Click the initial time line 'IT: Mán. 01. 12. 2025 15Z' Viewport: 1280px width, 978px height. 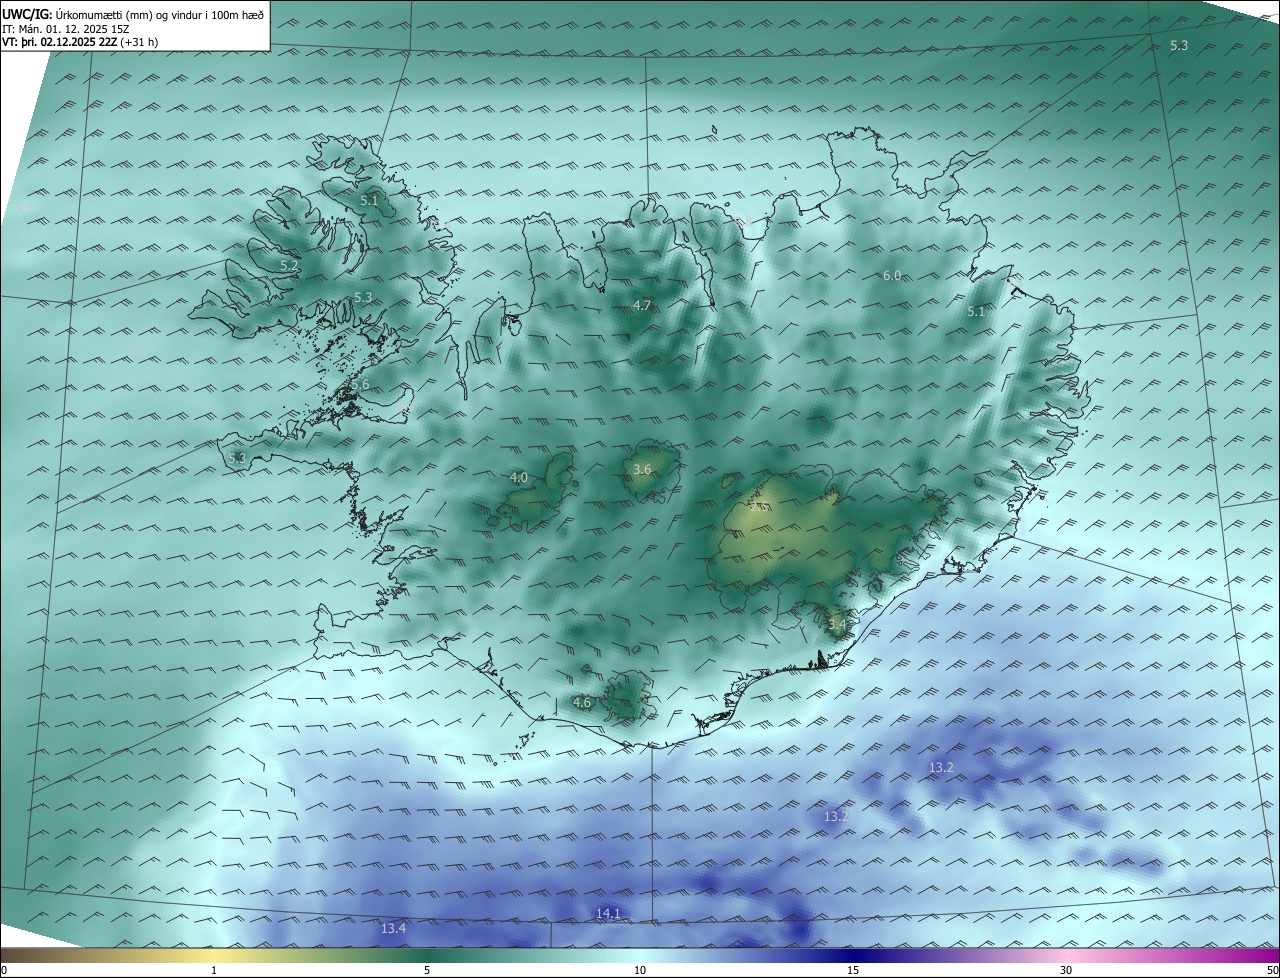(x=64, y=29)
